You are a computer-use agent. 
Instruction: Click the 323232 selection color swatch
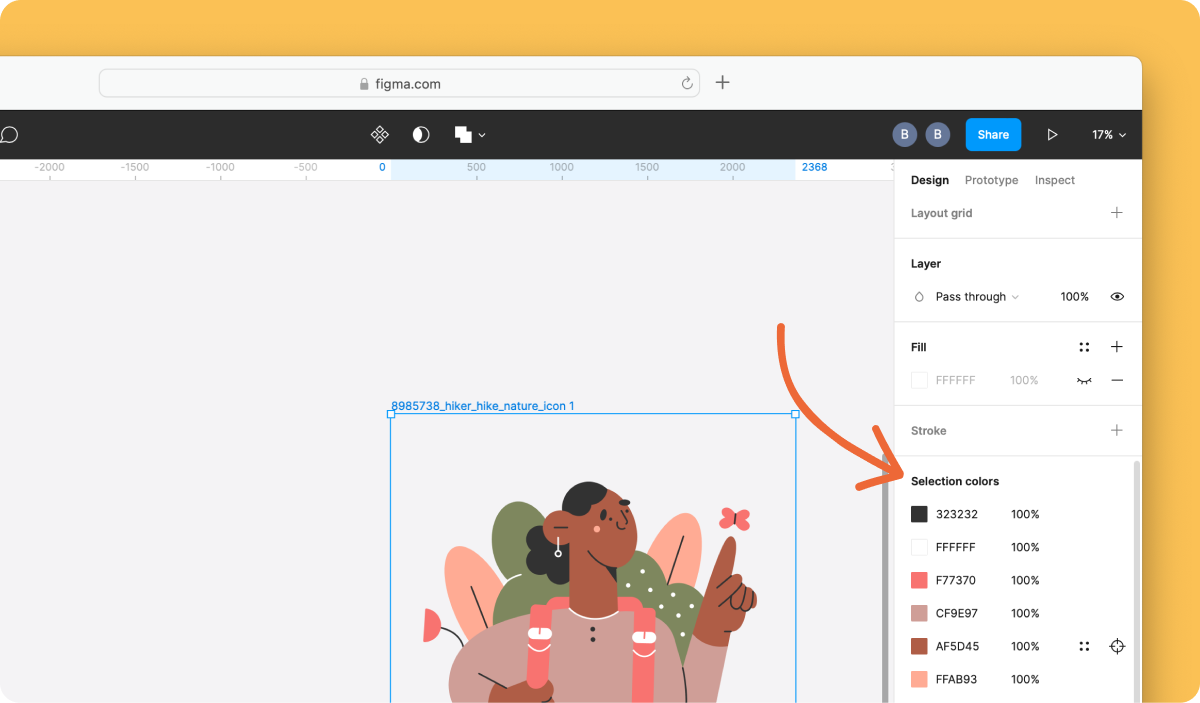[919, 514]
